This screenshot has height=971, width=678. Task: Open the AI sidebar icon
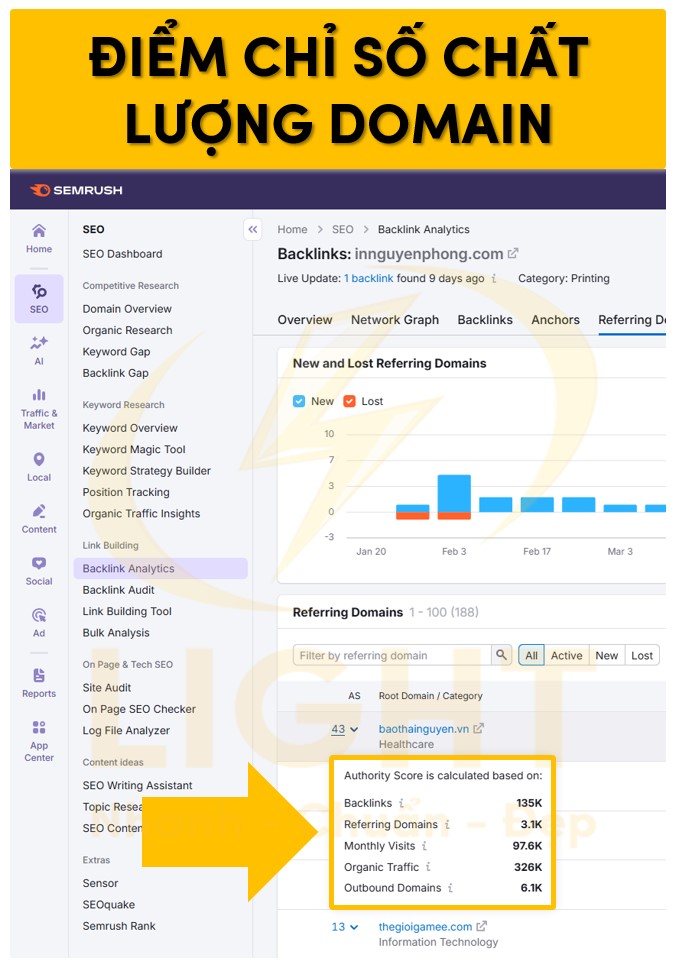pos(38,350)
